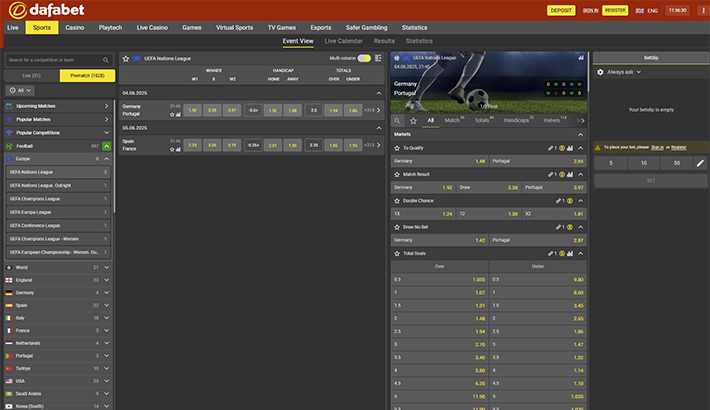This screenshot has width=710, height=410.
Task: Open UEFA Champions League in sidebar
Action: [58, 199]
